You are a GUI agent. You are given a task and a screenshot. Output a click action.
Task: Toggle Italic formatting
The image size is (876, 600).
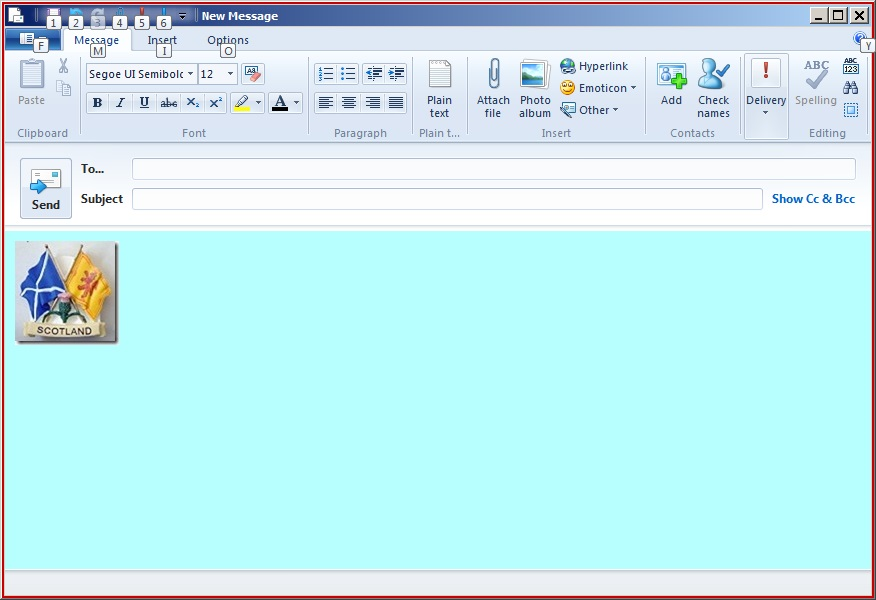tap(120, 103)
